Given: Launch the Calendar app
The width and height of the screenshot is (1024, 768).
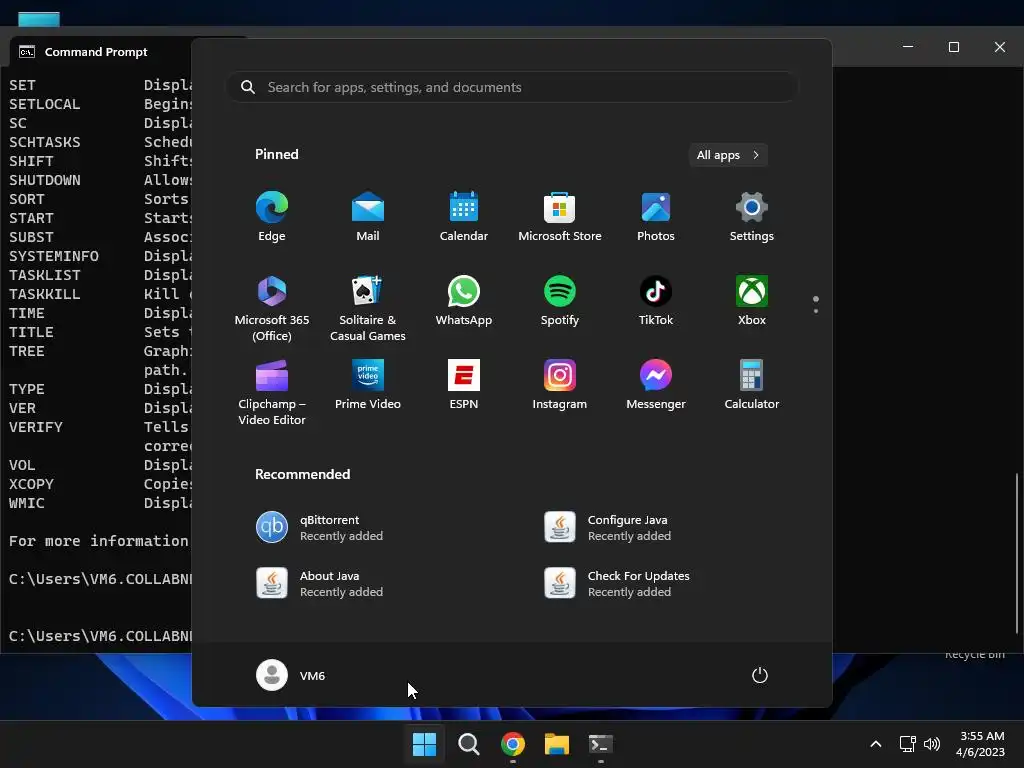Looking at the screenshot, I should coord(464,217).
